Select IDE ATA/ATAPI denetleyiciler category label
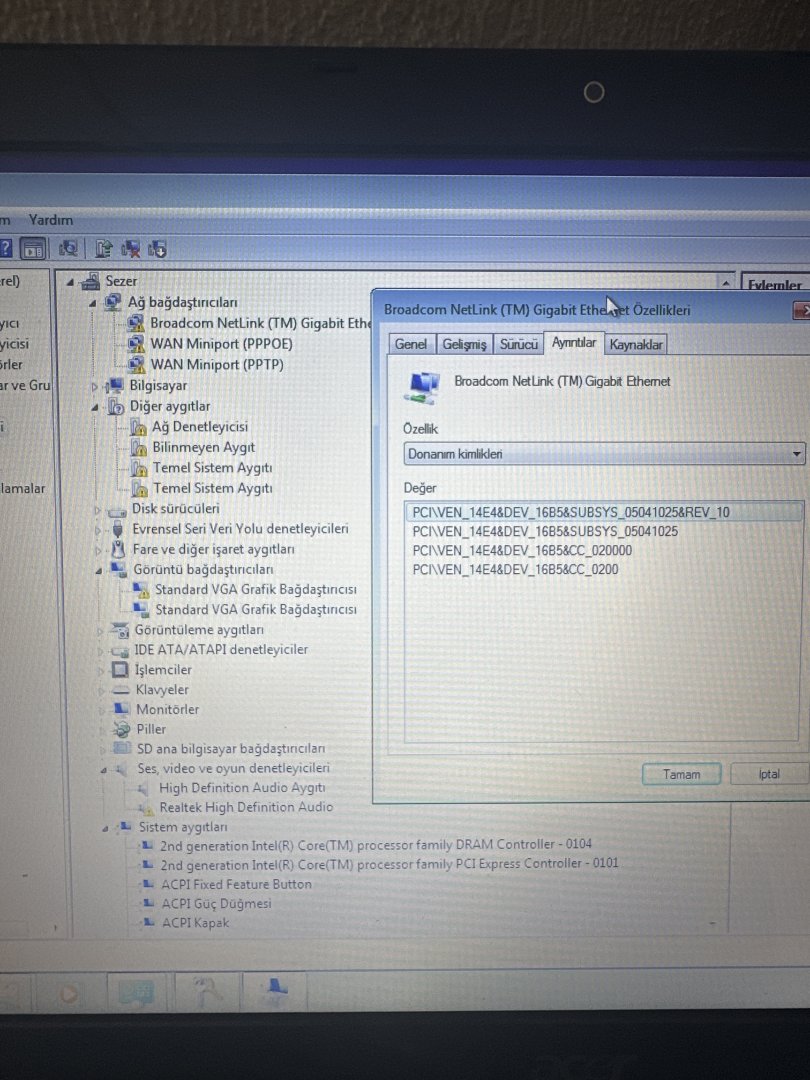 click(221, 650)
